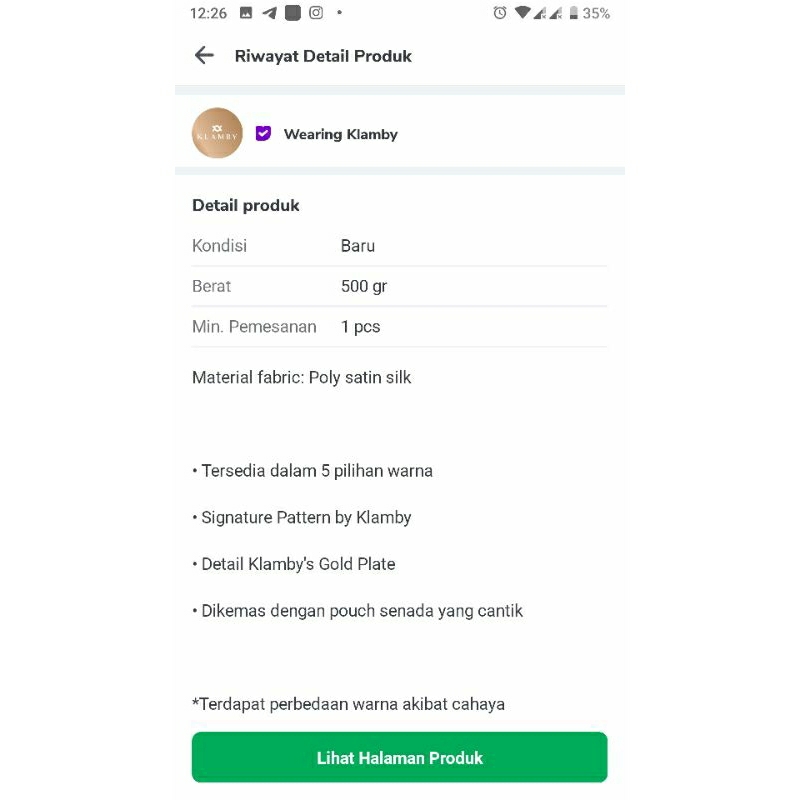
Task: Tap the back arrow icon
Action: 204,56
